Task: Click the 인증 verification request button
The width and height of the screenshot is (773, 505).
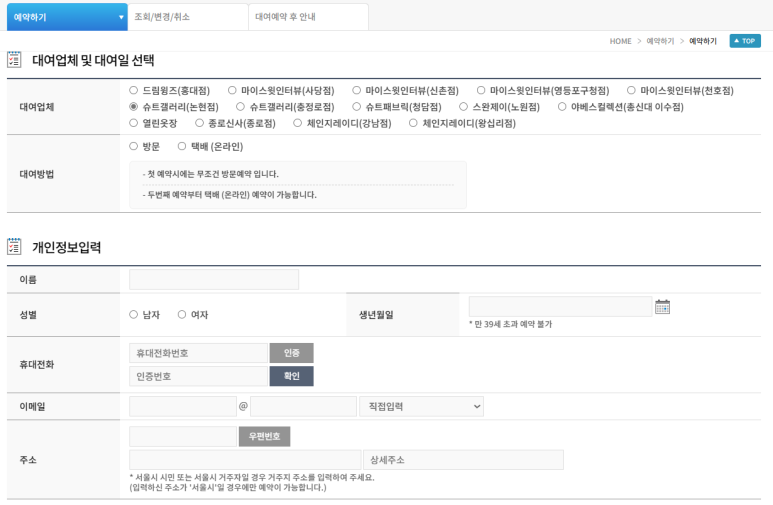Action: (291, 353)
